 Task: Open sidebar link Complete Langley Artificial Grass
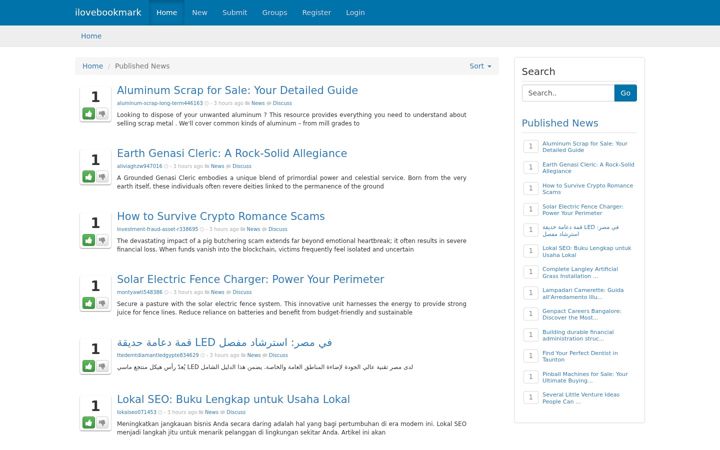580,272
